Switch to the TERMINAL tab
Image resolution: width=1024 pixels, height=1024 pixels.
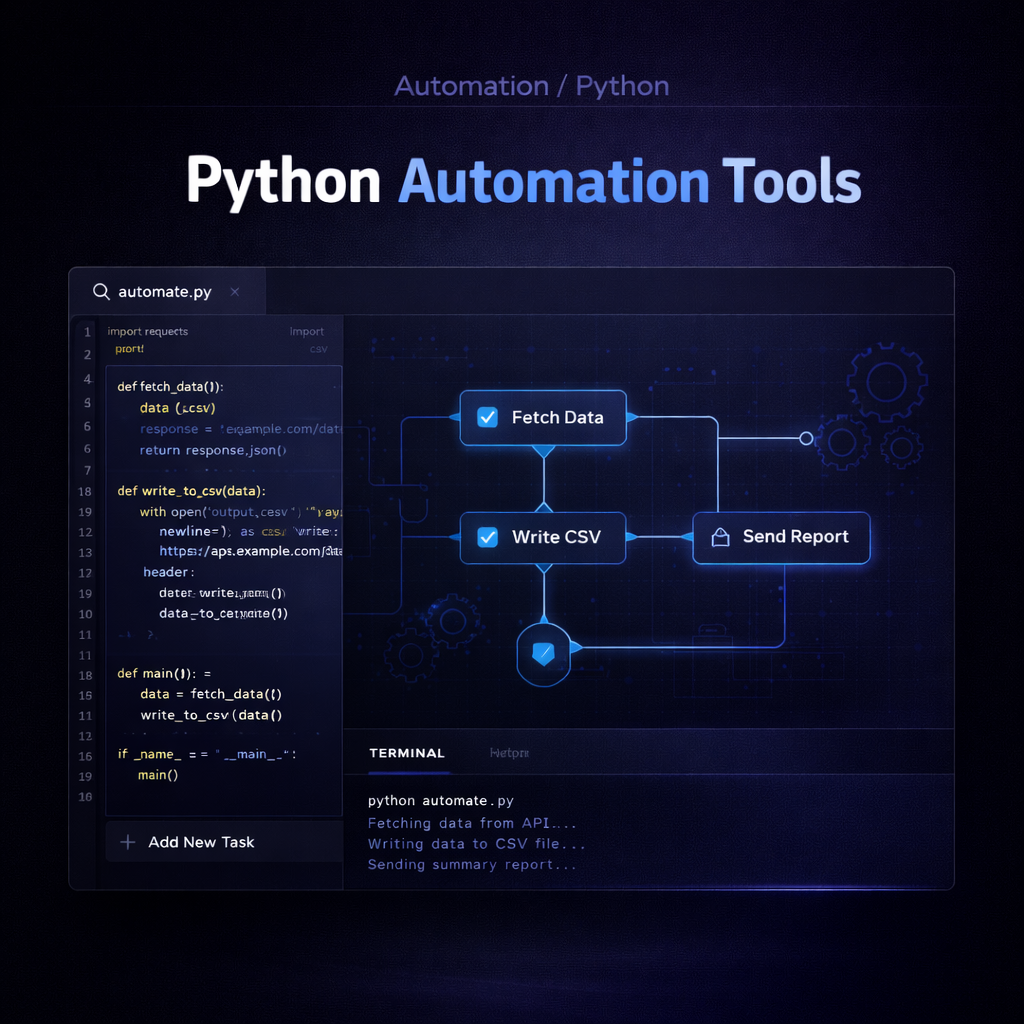coord(407,753)
